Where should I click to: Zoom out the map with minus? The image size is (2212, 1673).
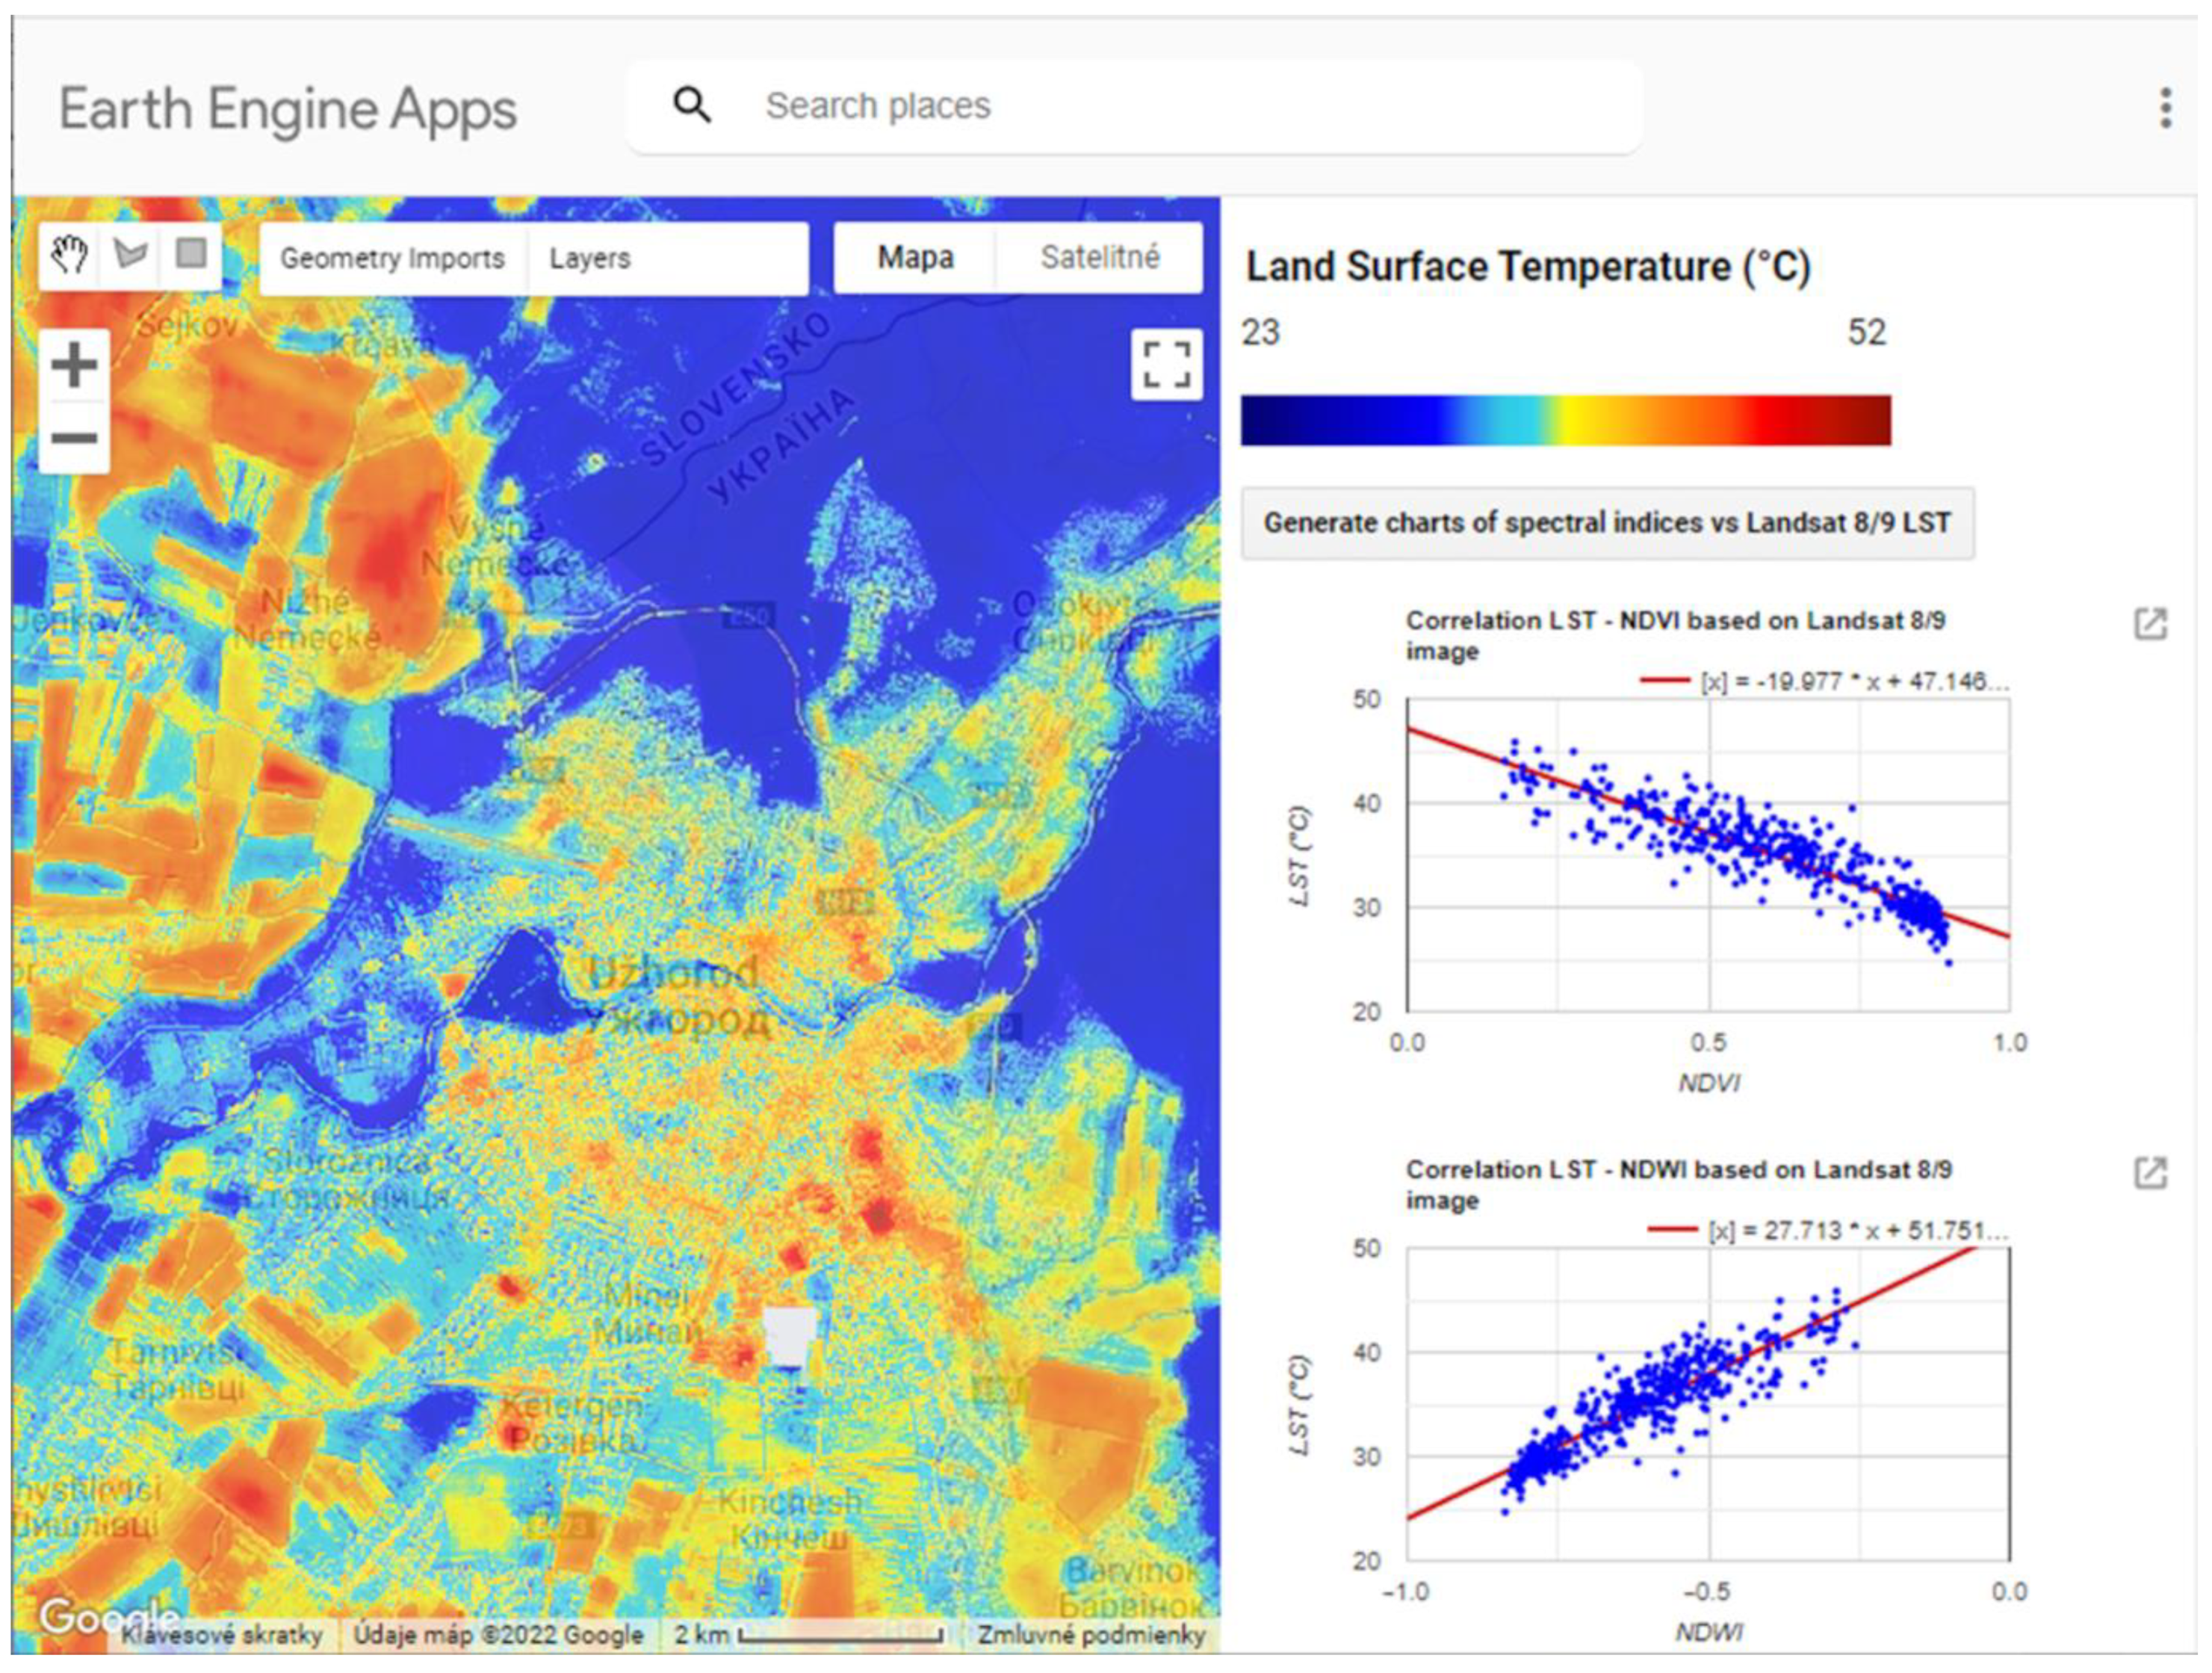74,438
